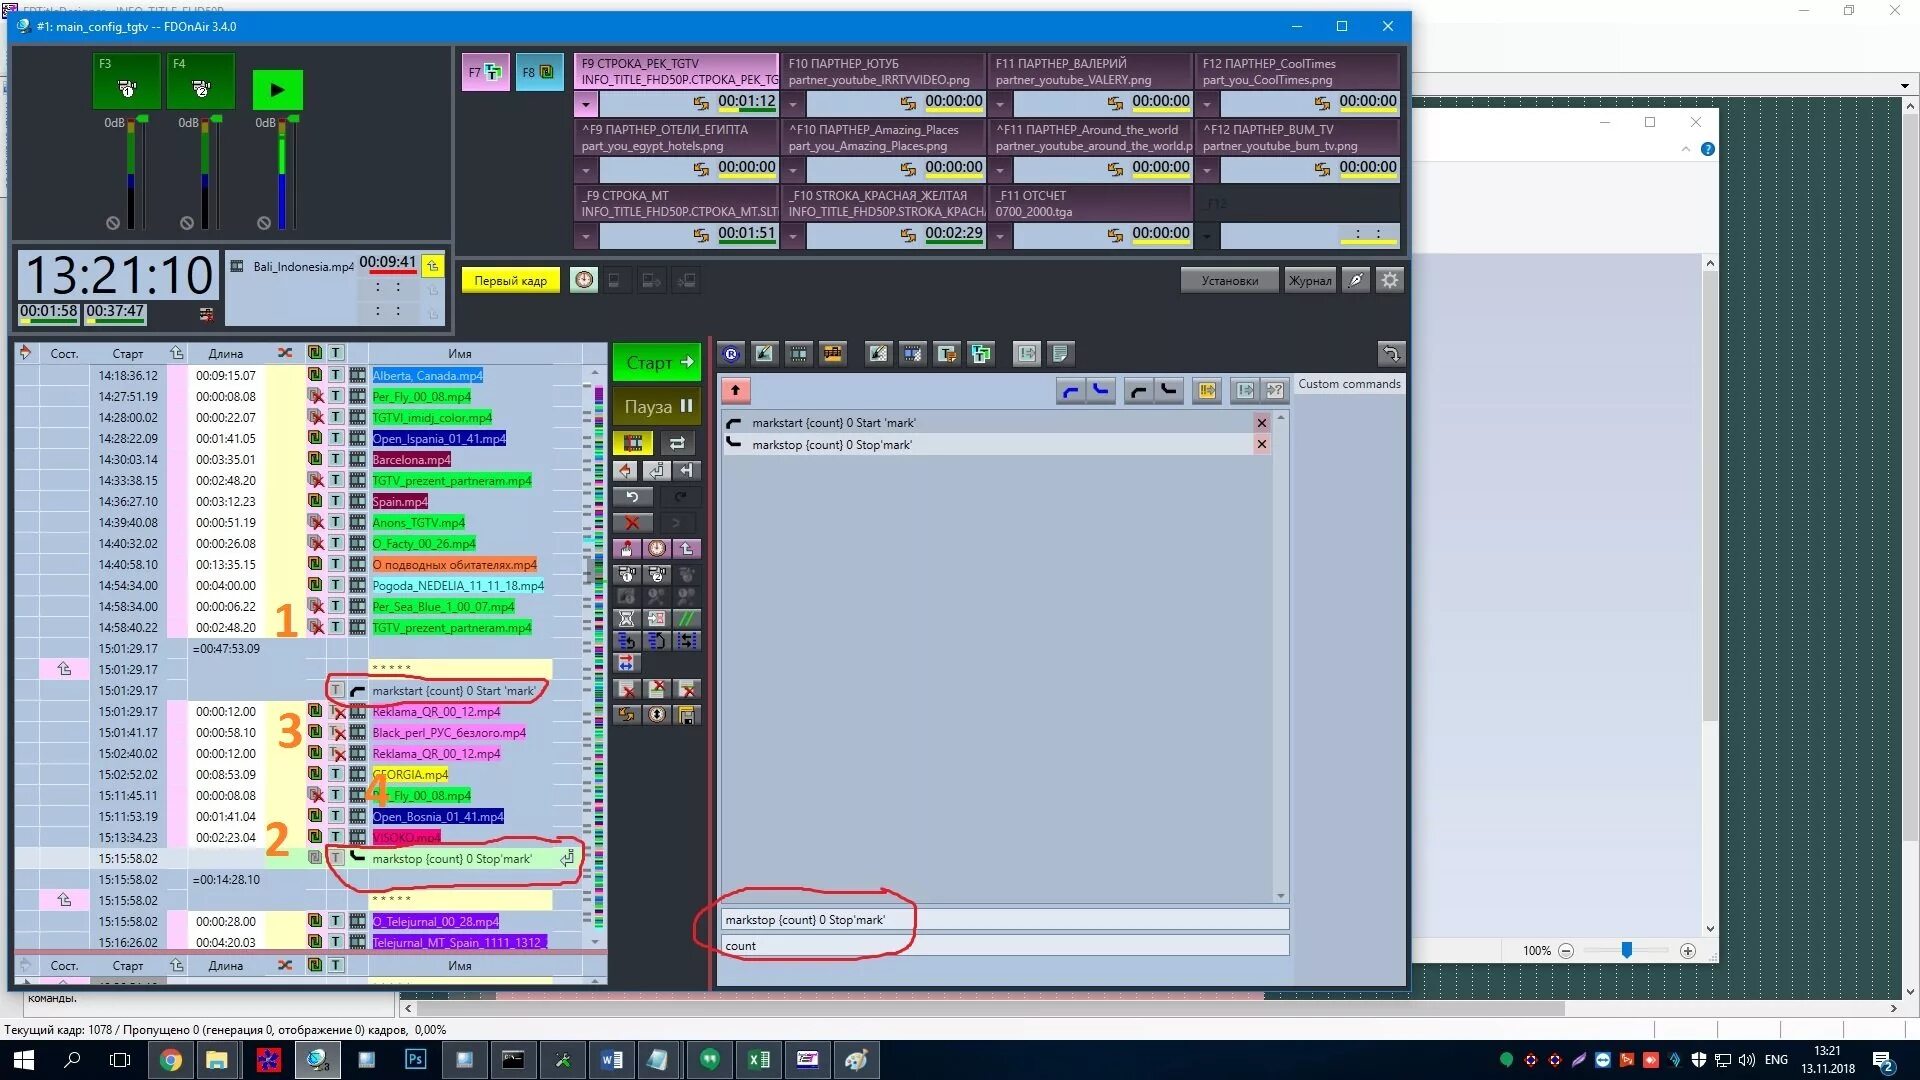Select the blue markstart curve icon
Image resolution: width=1920 pixels, height=1080 pixels.
click(1070, 390)
